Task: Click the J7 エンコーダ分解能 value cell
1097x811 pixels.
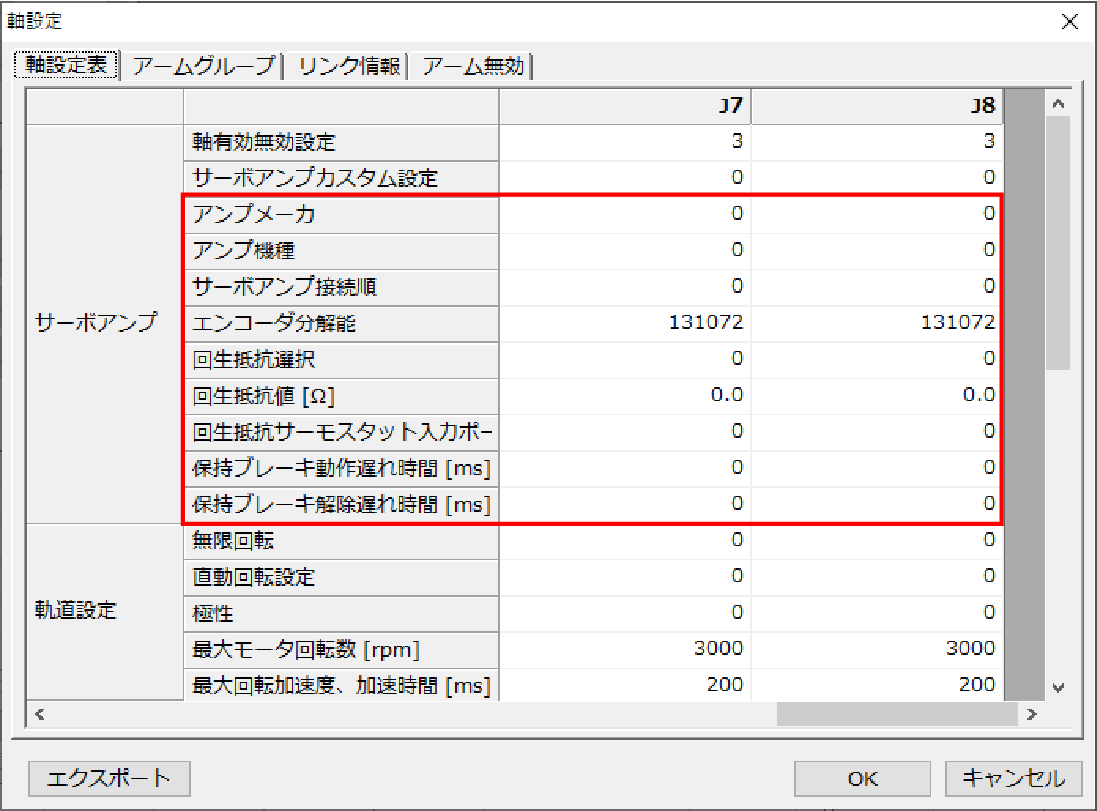Action: click(625, 323)
